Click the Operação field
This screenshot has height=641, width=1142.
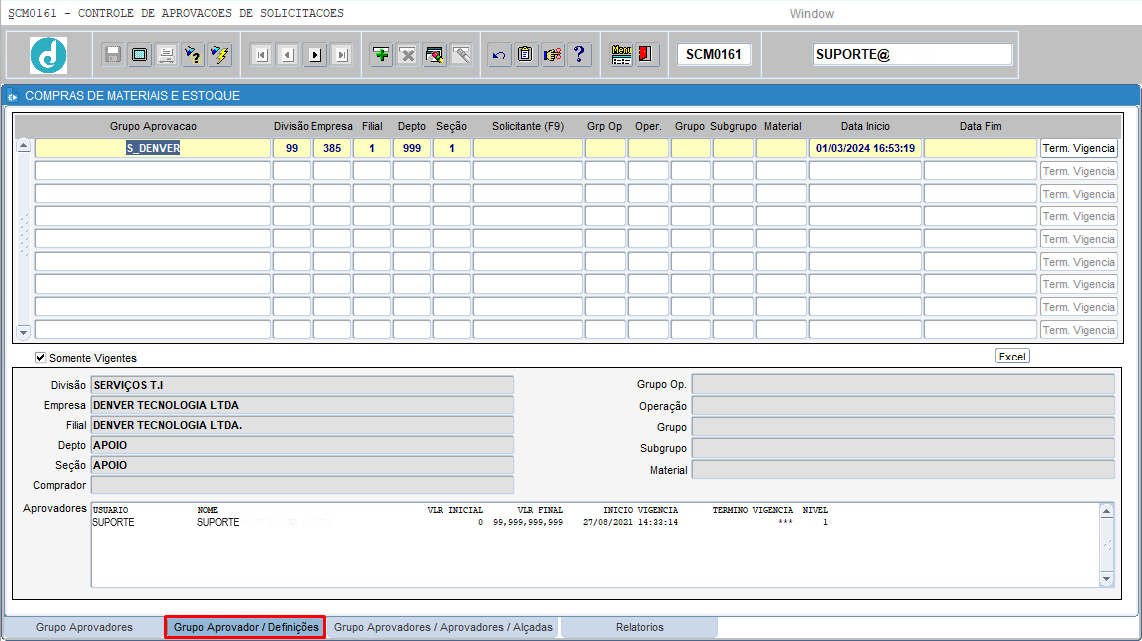click(903, 406)
